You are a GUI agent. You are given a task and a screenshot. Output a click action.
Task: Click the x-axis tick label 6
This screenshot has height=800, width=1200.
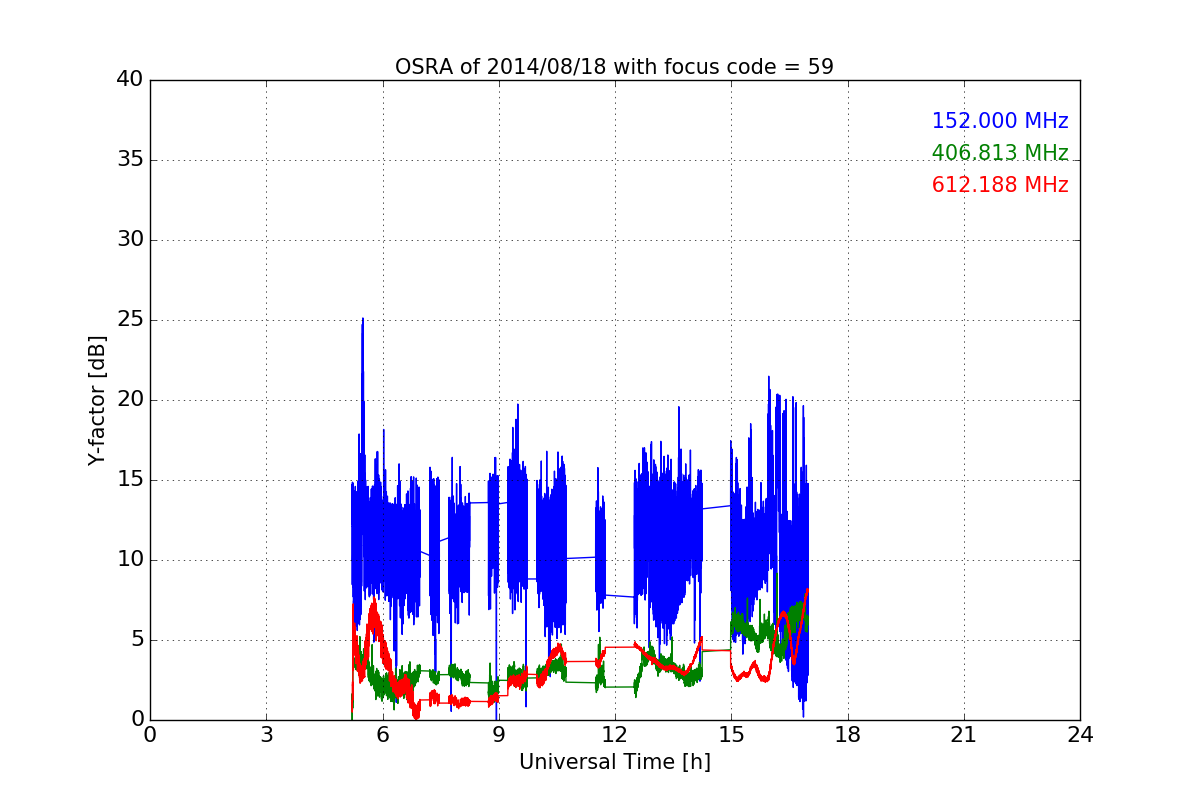[x=382, y=735]
